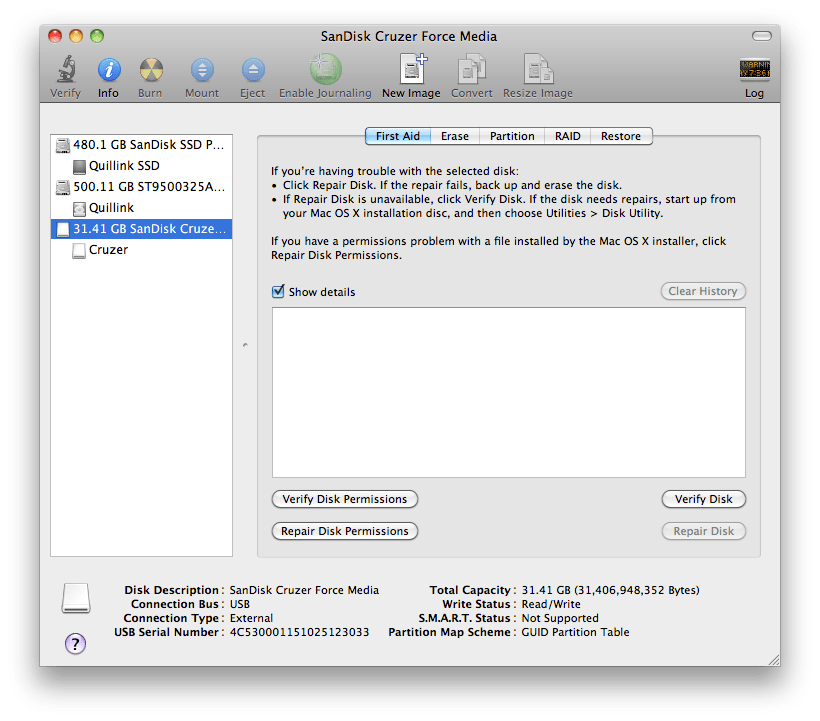Select the 500.11 GB ST9500325A disk
The image size is (820, 721).
141,187
